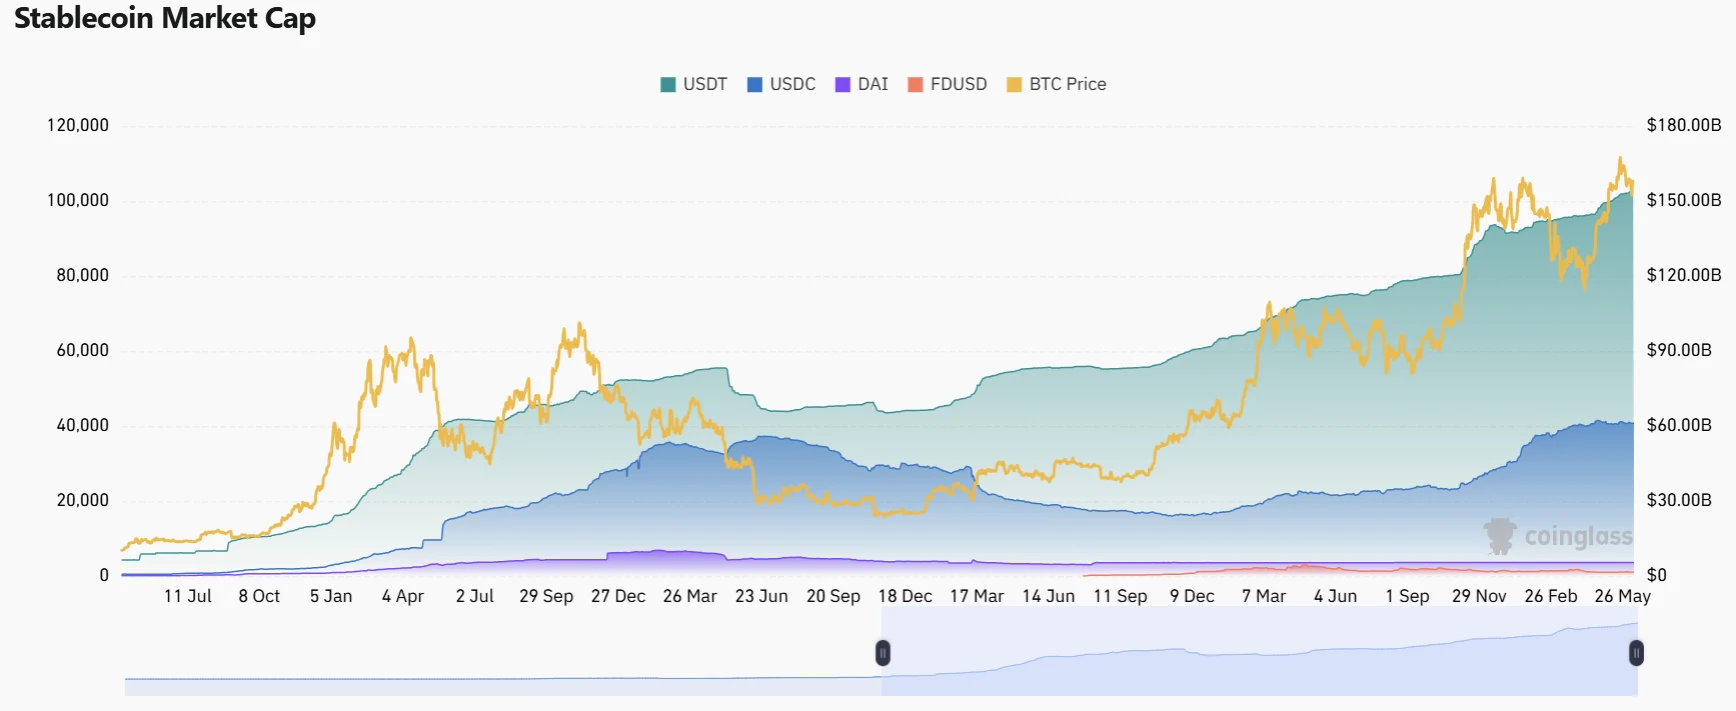The image size is (1736, 711).
Task: Click the left range slider handle
Action: click(883, 653)
